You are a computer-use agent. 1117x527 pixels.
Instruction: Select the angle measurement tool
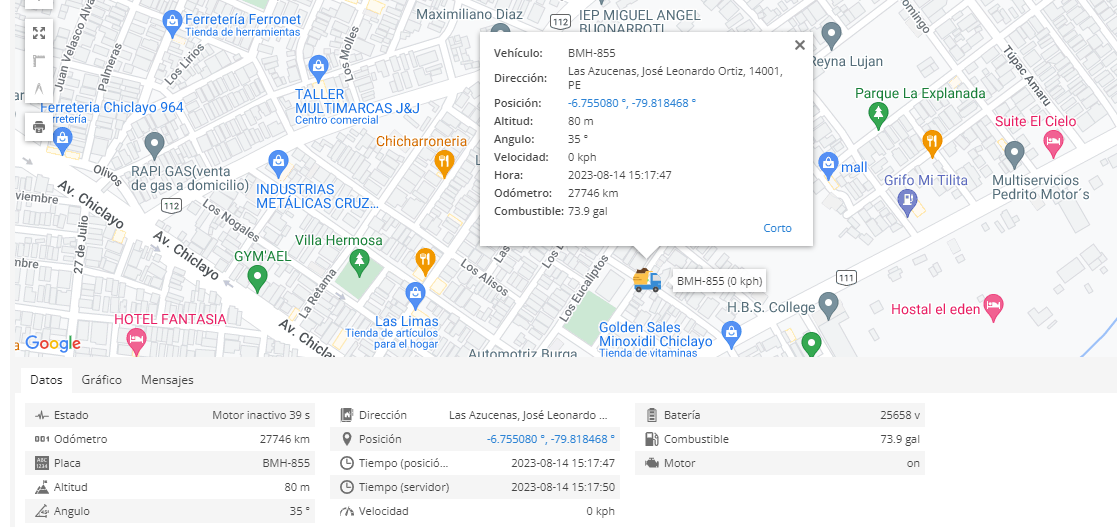tap(39, 90)
